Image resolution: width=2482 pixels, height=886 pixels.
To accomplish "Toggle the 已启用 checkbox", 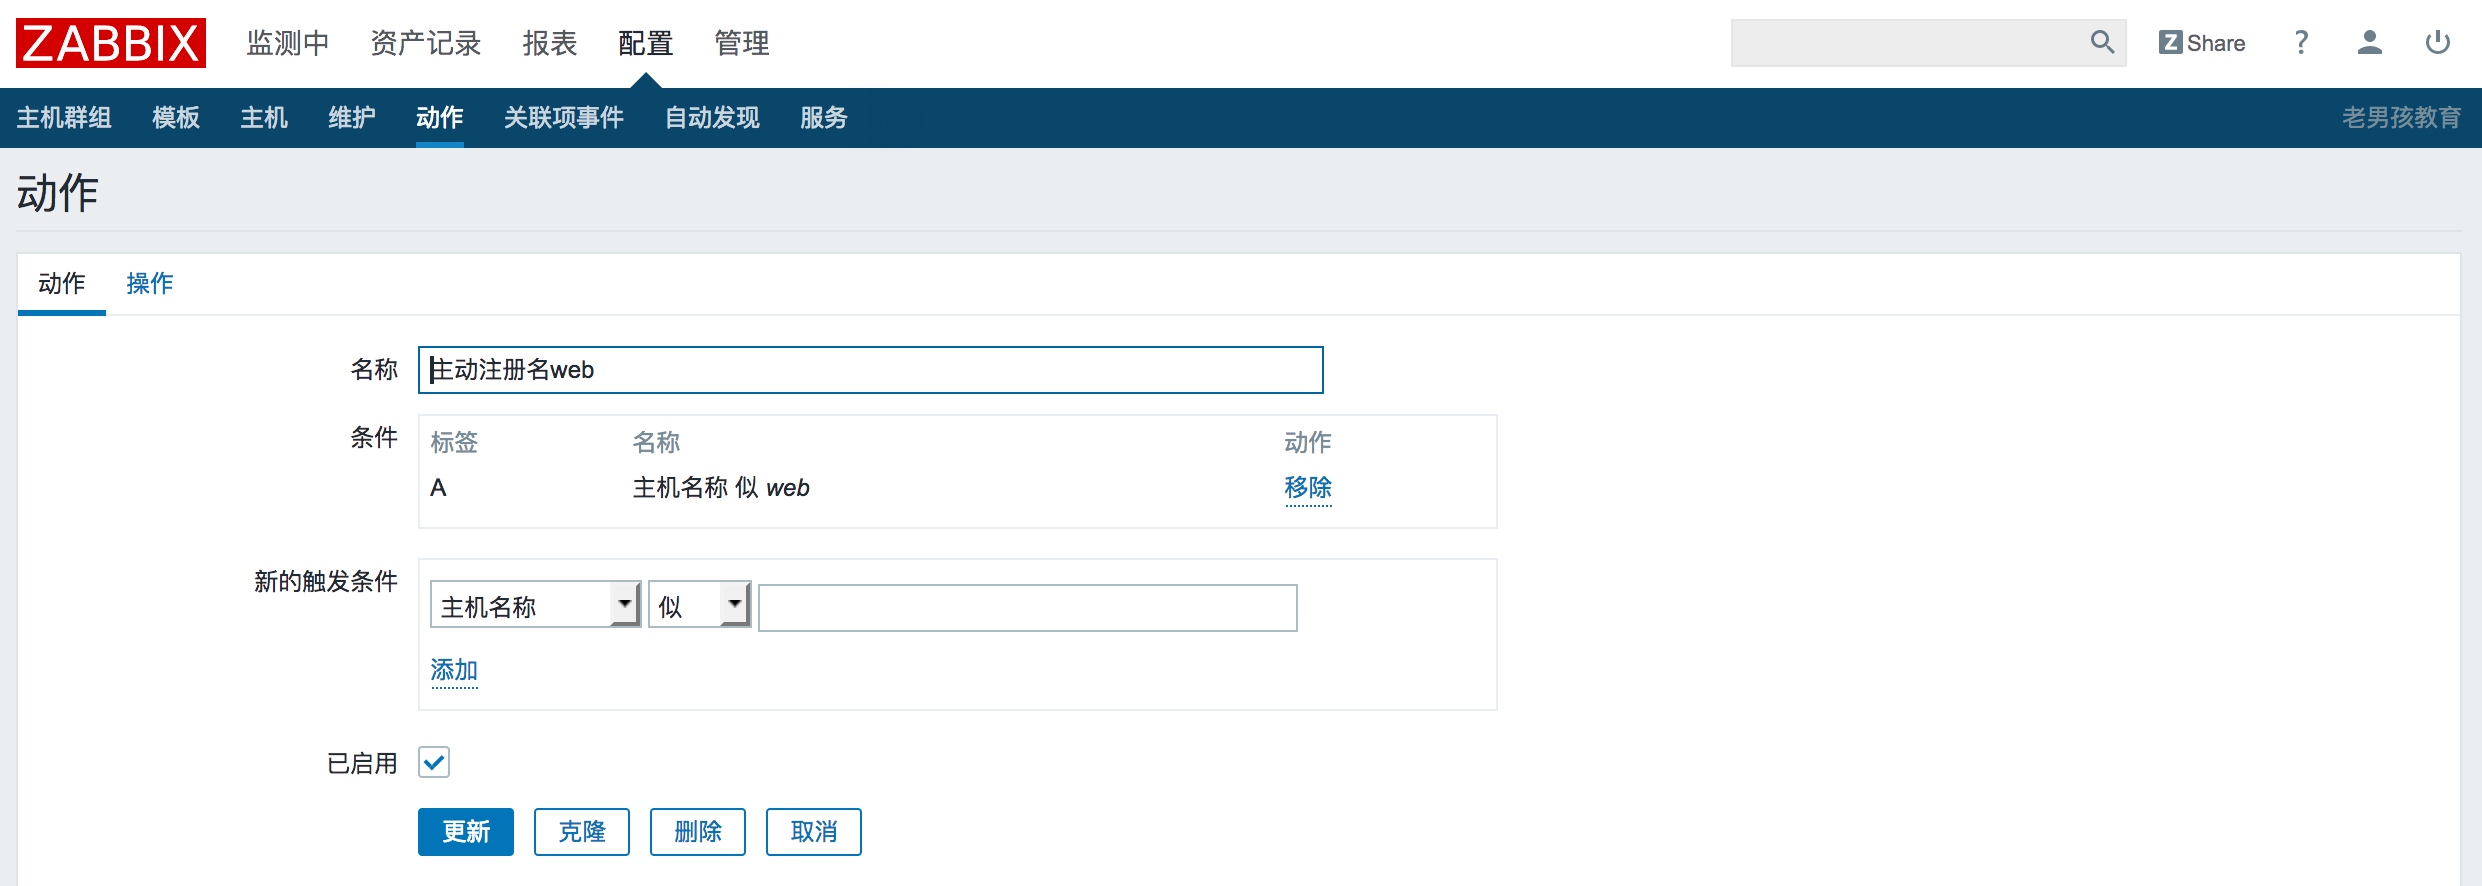I will [434, 762].
